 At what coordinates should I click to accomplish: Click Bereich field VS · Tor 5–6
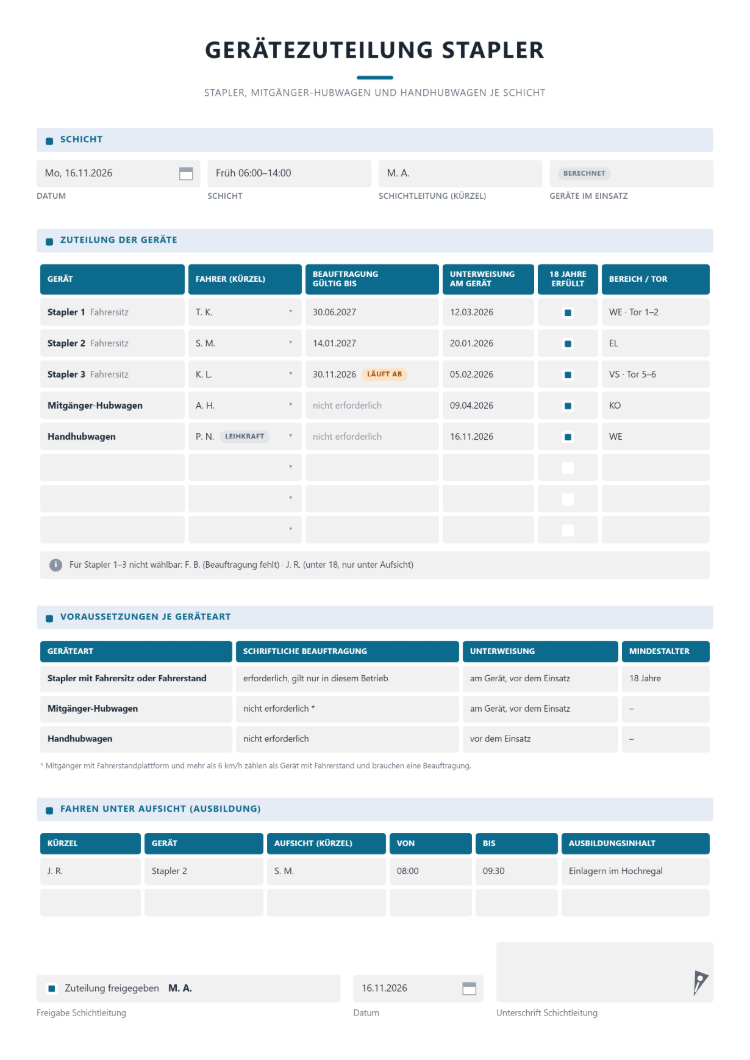pyautogui.click(x=655, y=375)
